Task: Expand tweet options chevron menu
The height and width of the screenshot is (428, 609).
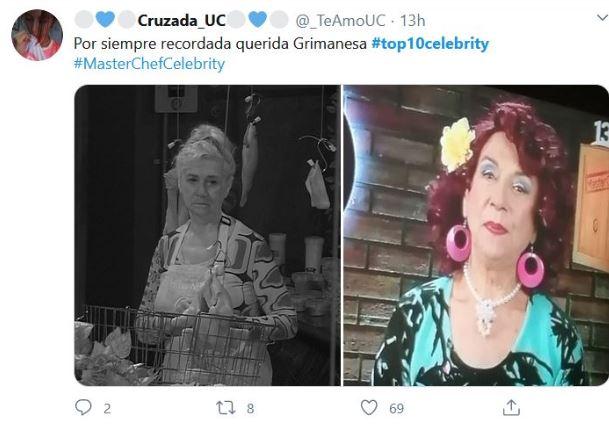Action: point(602,17)
